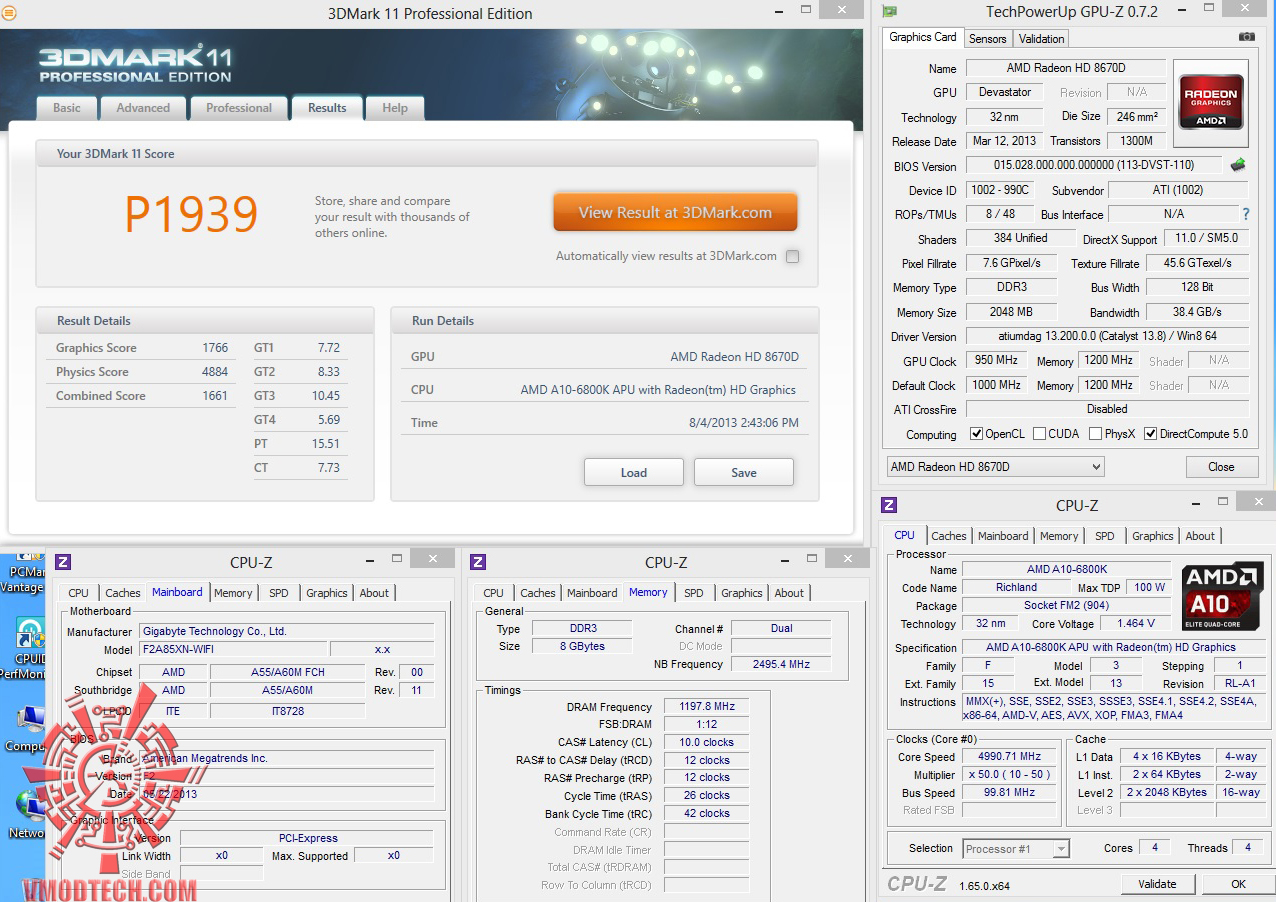Screen dimensions: 1276x902
Task: Click the GPU-Z title bar app icon
Action: point(889,12)
